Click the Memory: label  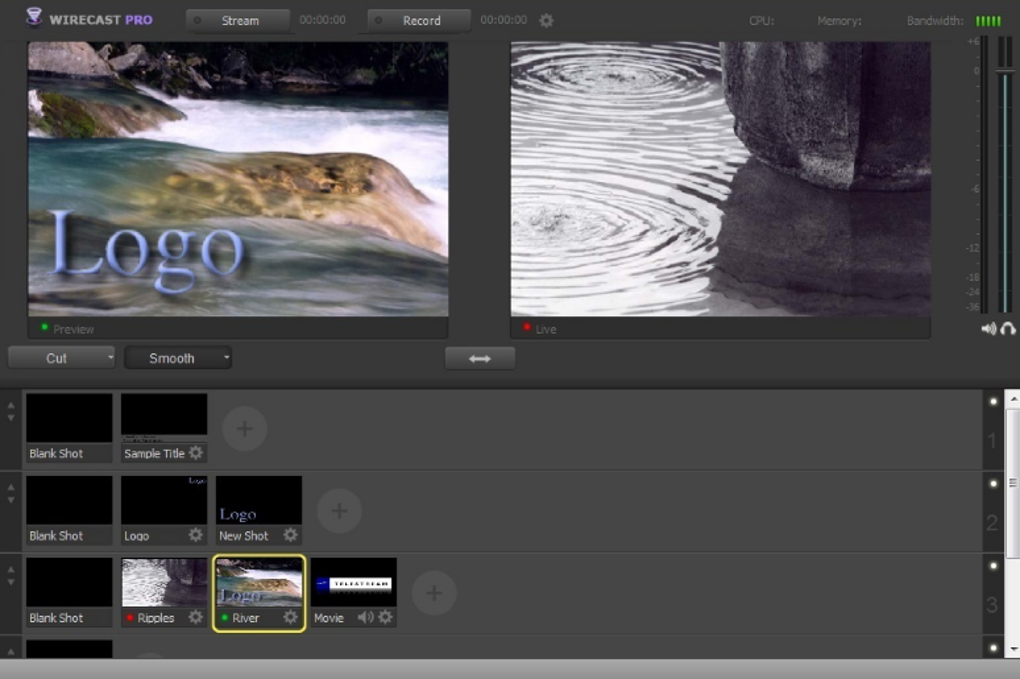pos(839,21)
